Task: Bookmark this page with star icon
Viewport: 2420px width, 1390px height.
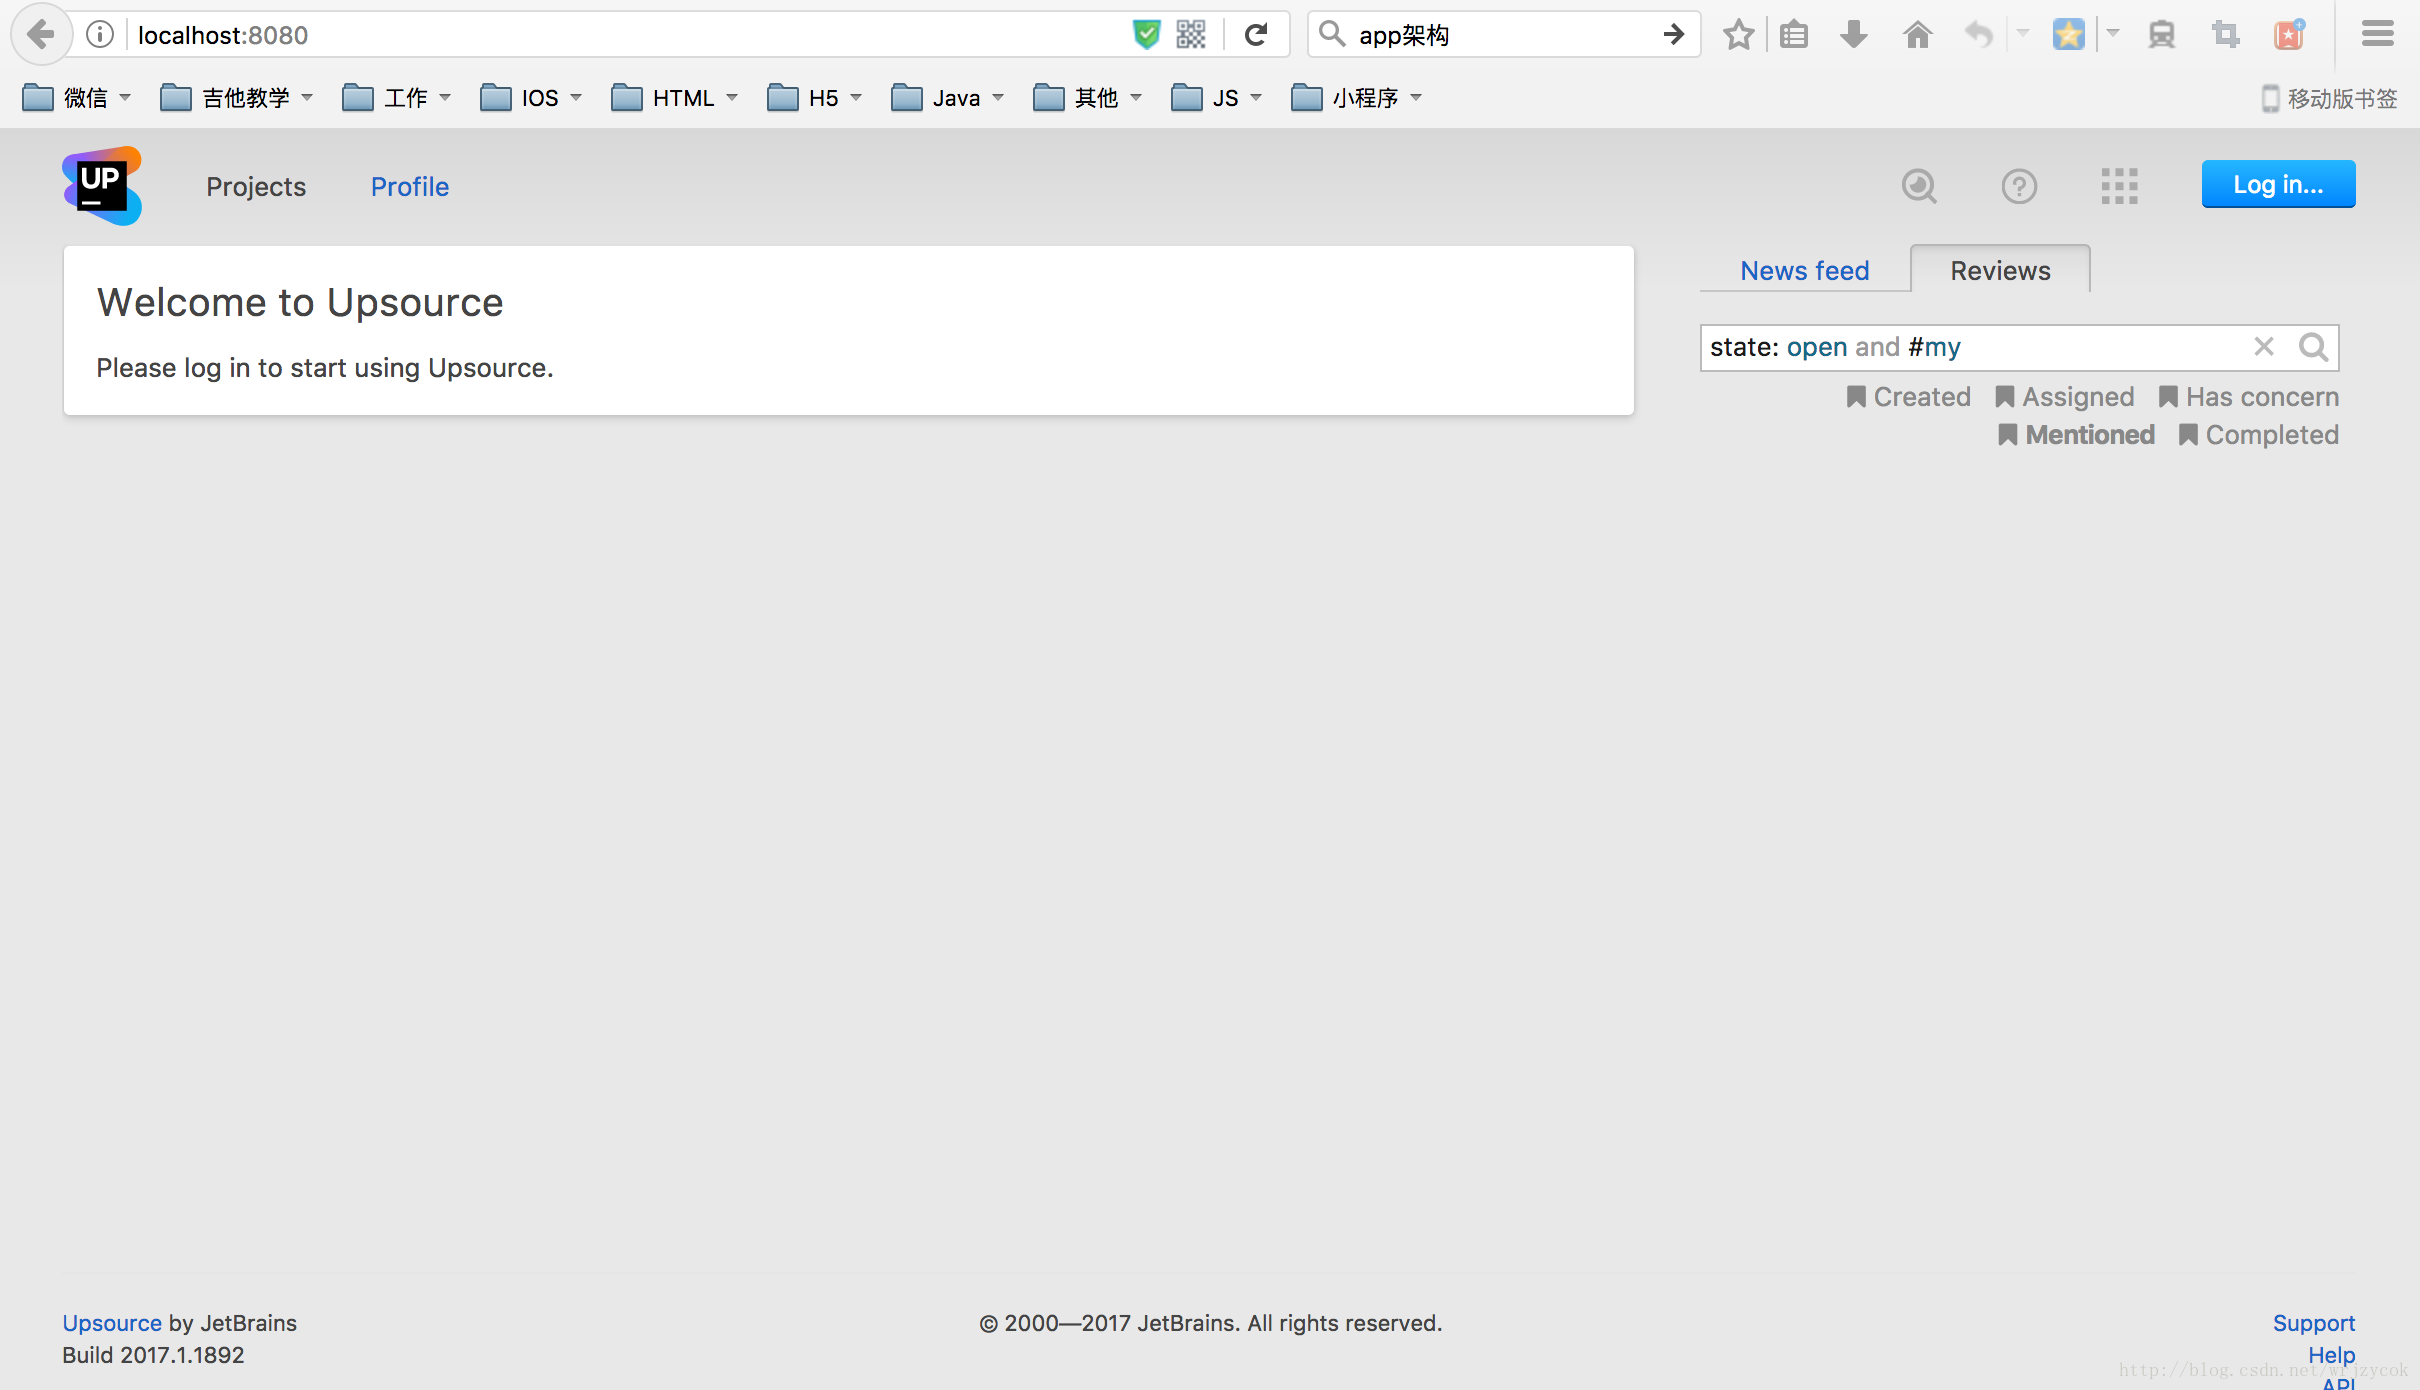Action: coord(1738,35)
